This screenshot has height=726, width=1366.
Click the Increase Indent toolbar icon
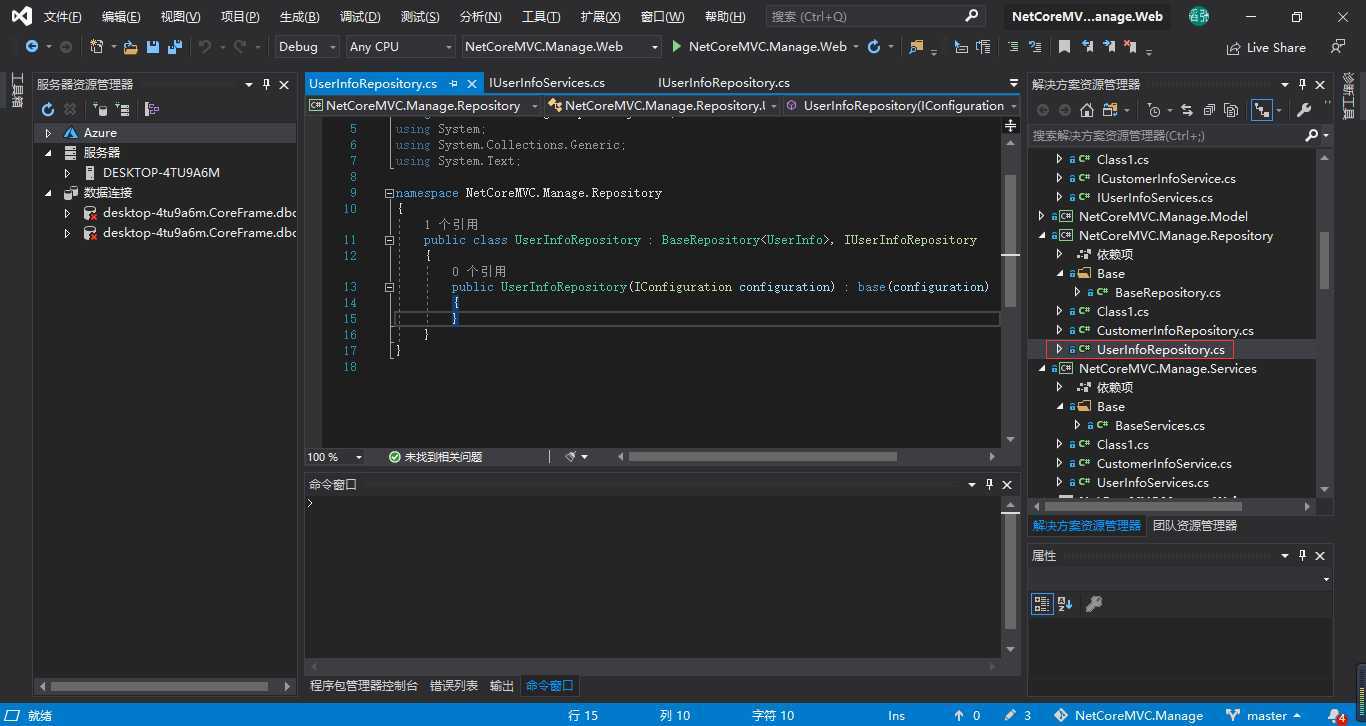[x=1035, y=47]
